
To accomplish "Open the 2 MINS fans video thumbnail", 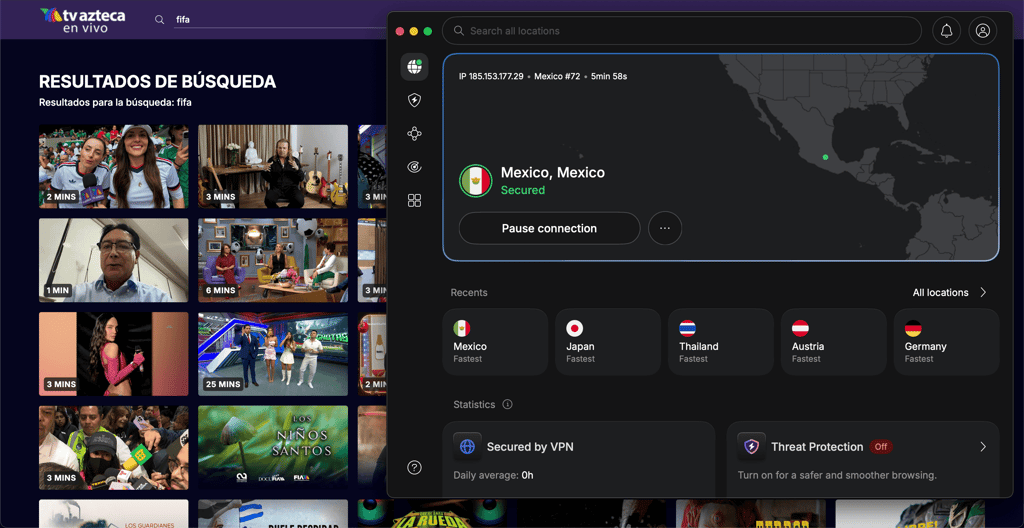I will tap(114, 167).
